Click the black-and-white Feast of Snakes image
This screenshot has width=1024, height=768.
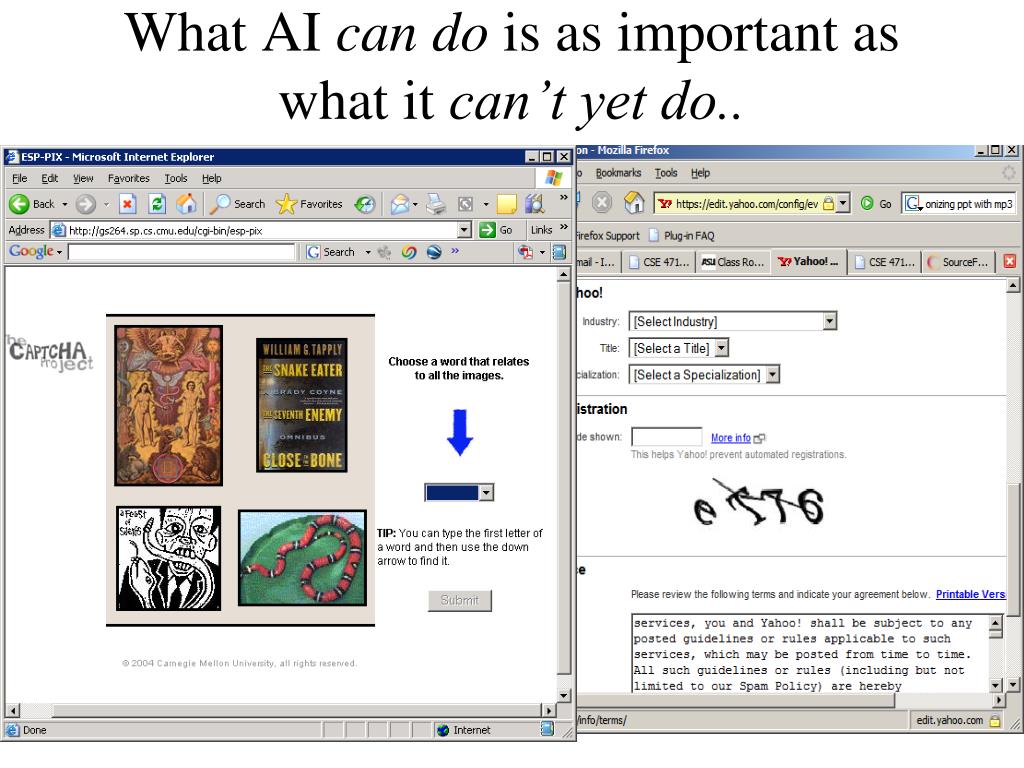[168, 558]
